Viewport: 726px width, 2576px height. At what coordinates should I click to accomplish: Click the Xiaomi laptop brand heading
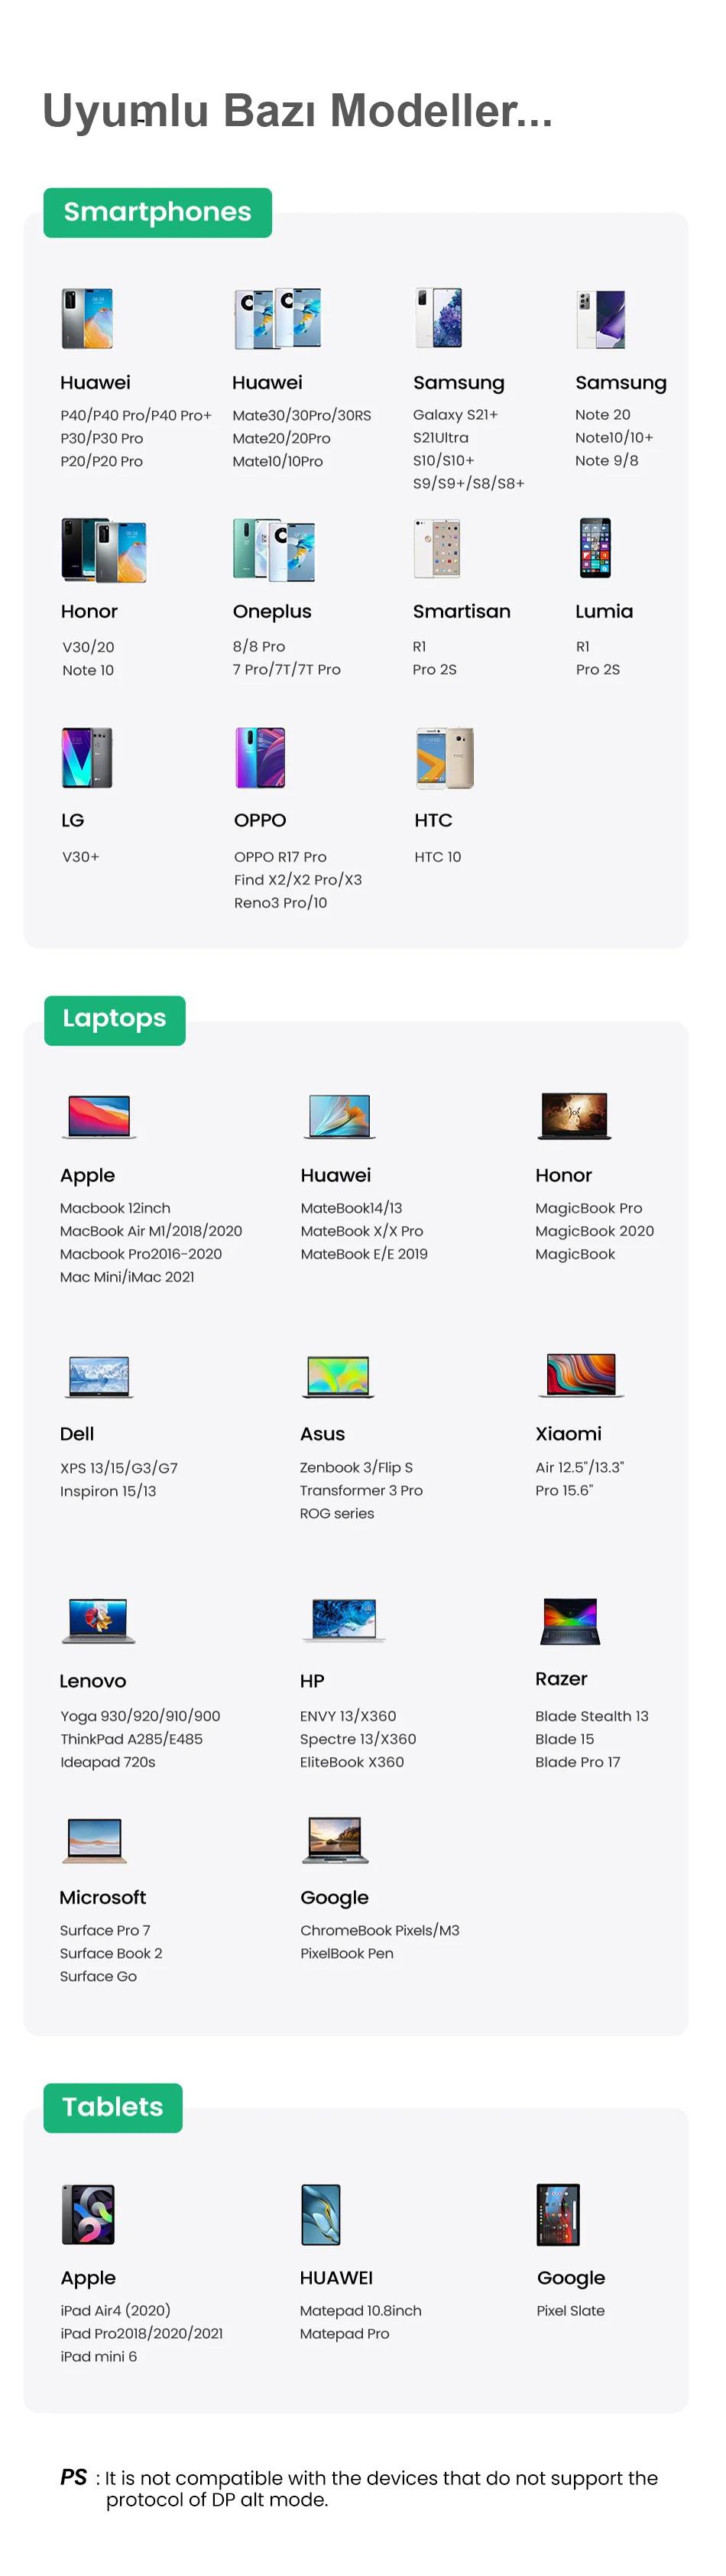pos(568,1433)
